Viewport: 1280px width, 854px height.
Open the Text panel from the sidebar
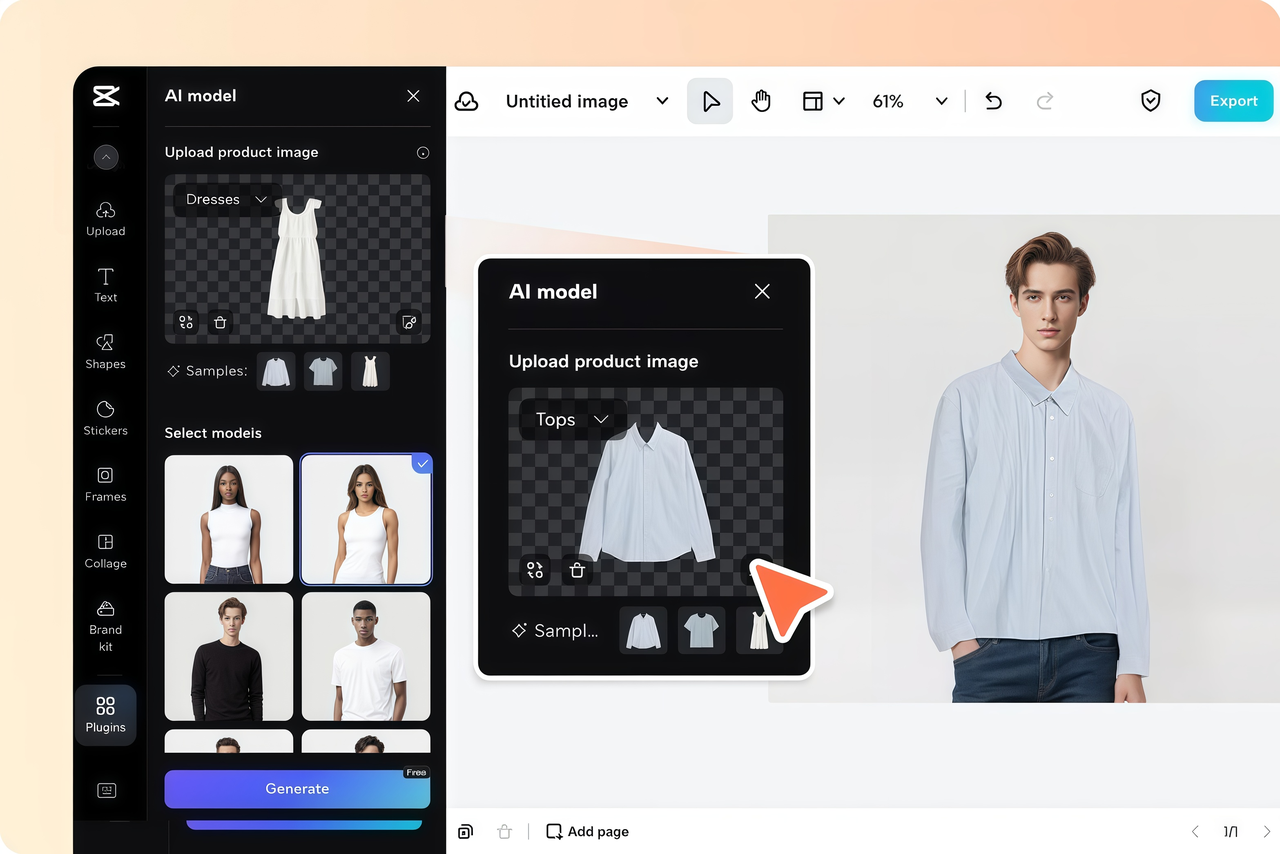click(x=105, y=285)
